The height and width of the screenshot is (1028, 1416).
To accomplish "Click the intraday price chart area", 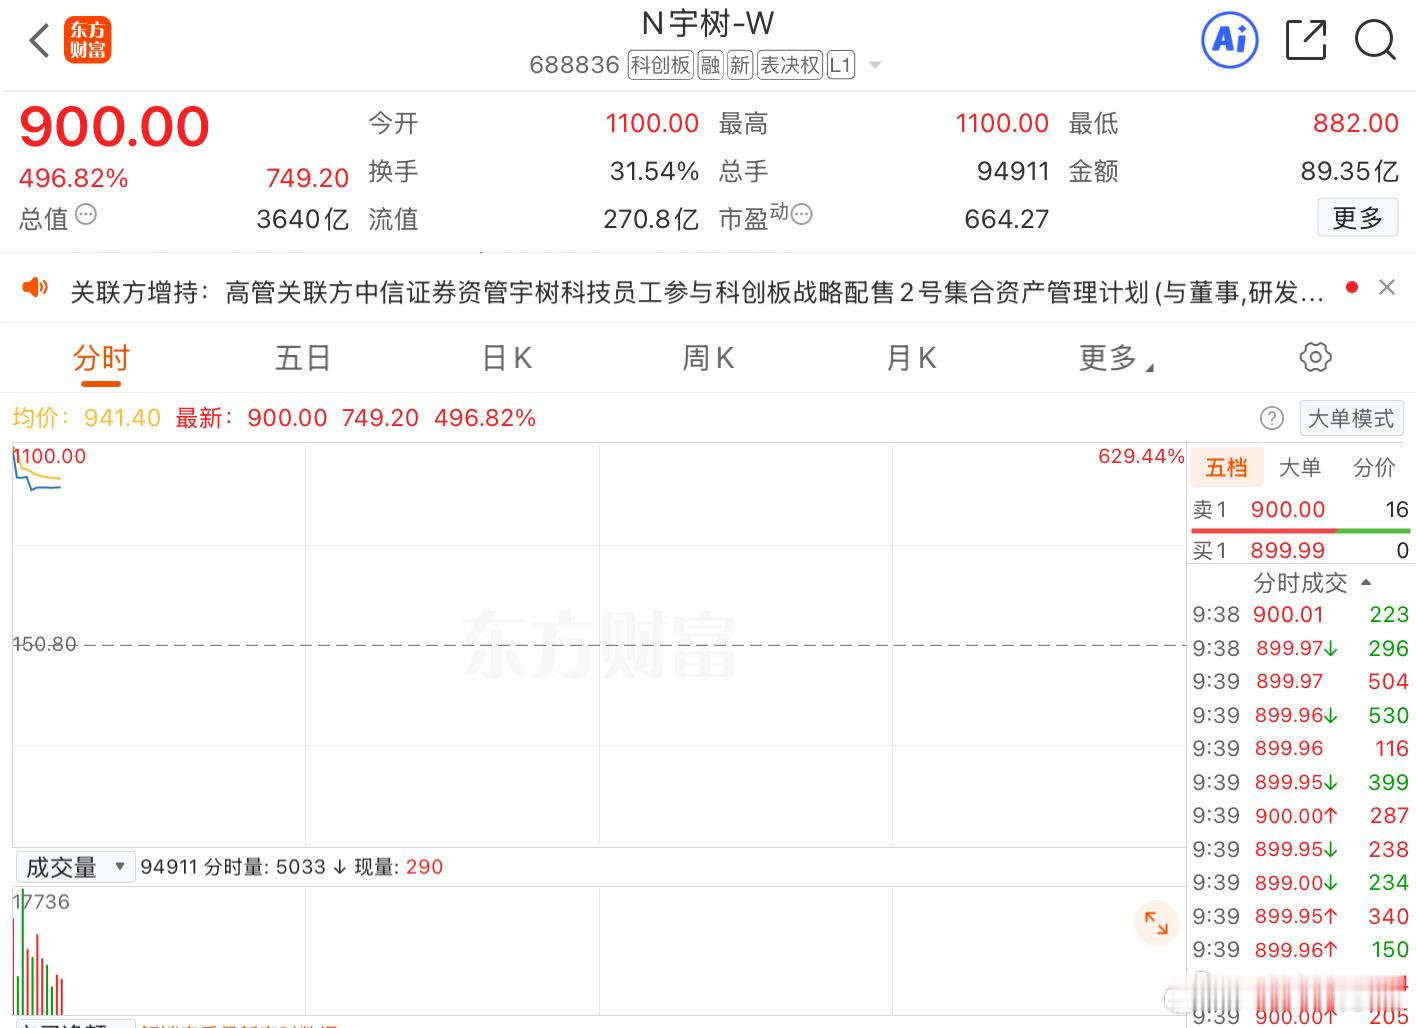I will (598, 645).
